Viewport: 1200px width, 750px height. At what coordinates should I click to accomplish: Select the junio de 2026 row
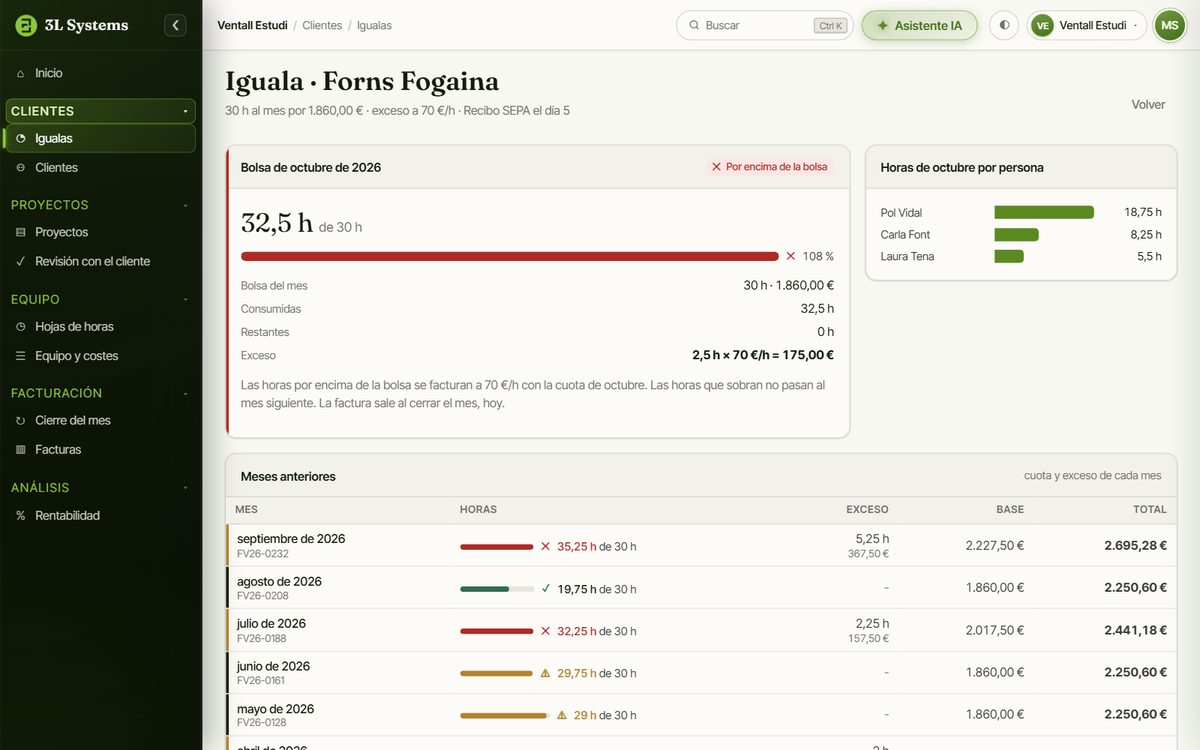[702, 673]
